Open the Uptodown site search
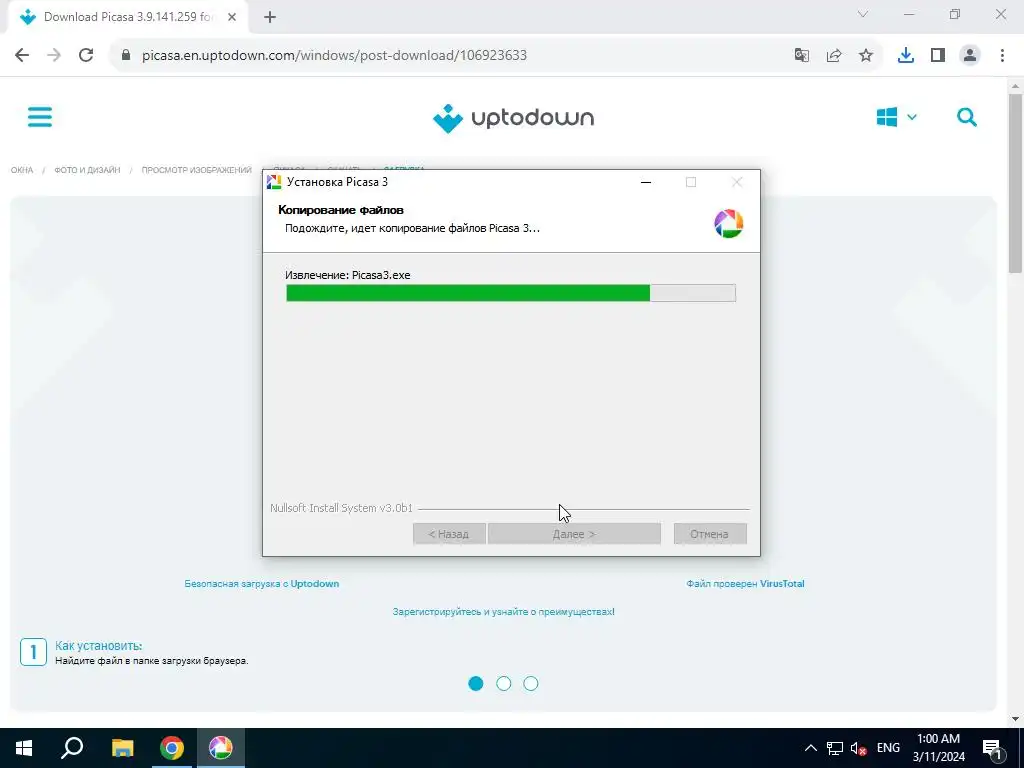Screen dimensions: 1024x768 967,118
